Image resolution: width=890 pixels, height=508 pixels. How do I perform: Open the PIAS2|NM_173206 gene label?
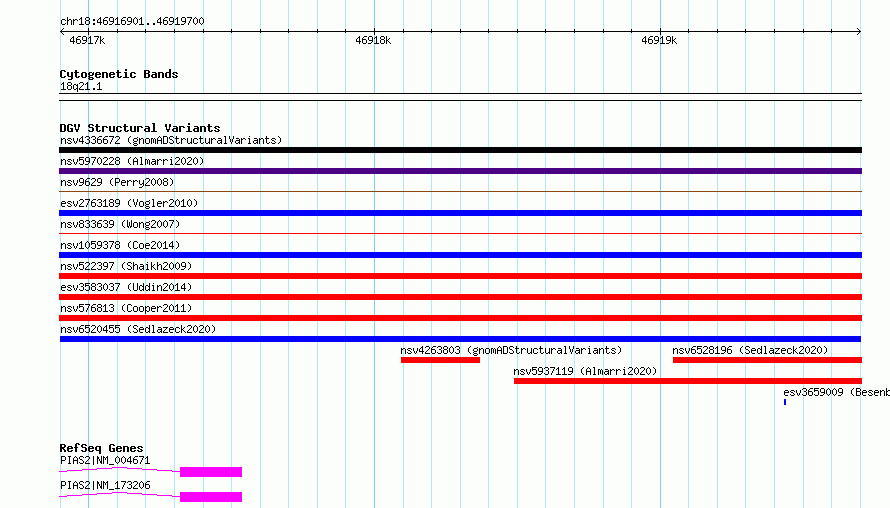[x=105, y=485]
